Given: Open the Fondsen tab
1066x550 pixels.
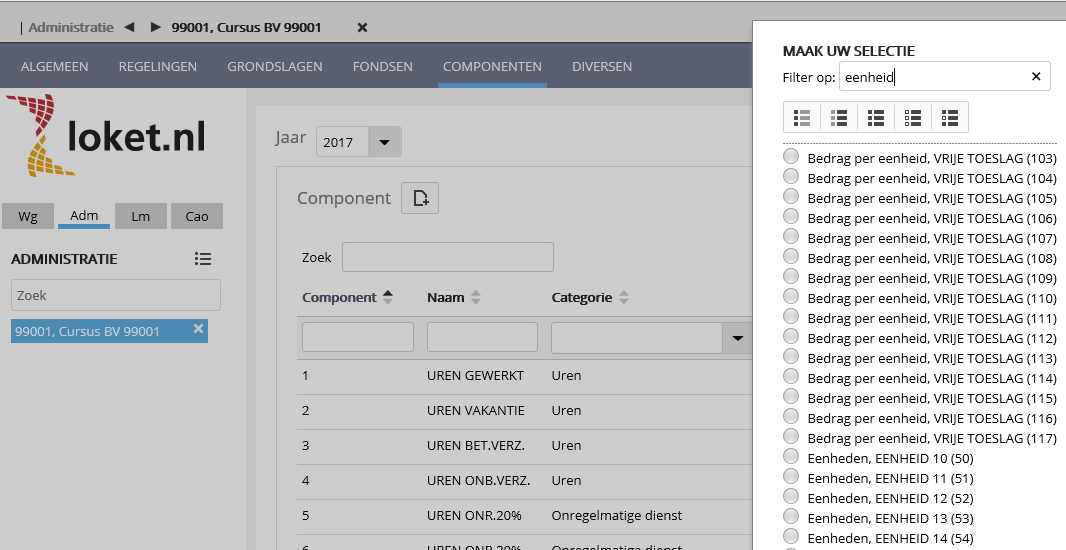Looking at the screenshot, I should point(382,67).
